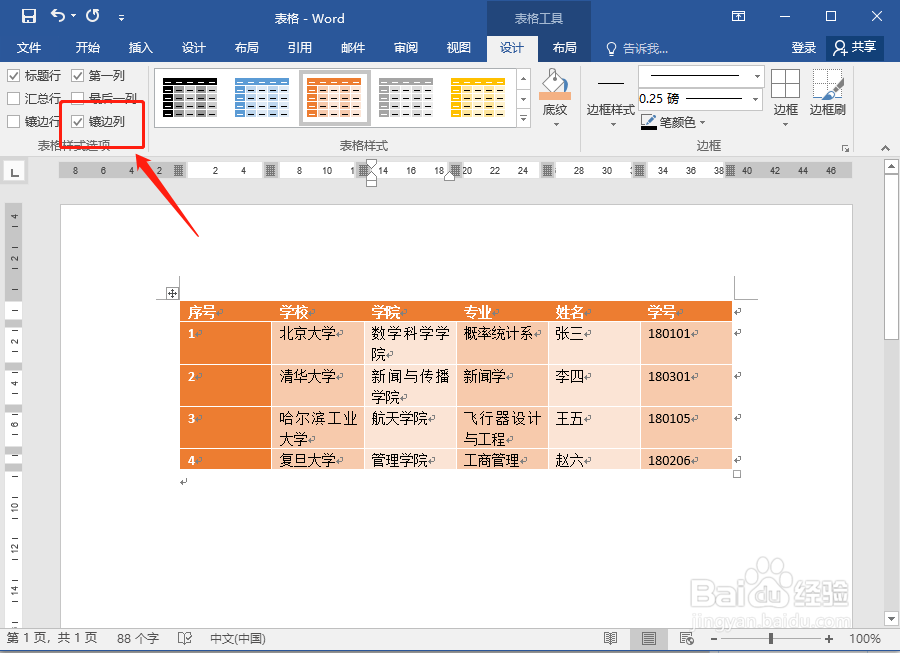This screenshot has height=653, width=900.
Task: Click the page count status 第1页,共1页
Action: [52, 638]
